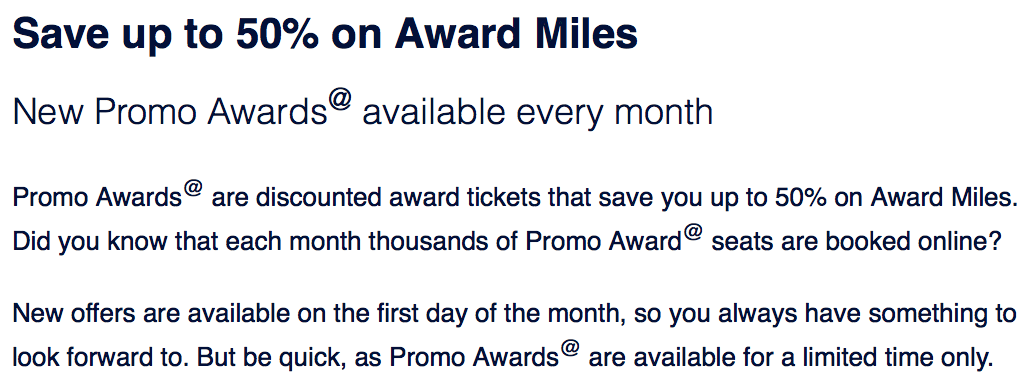Click the @ superscript before 'are available for a limited'

[571, 350]
